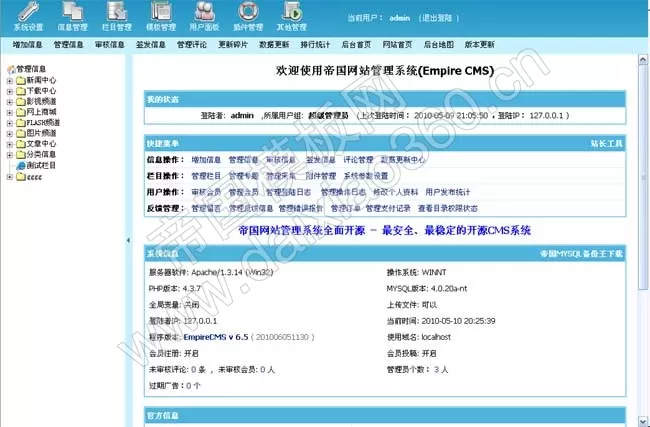Open 修改个人资料 in the quick menu

[395, 192]
